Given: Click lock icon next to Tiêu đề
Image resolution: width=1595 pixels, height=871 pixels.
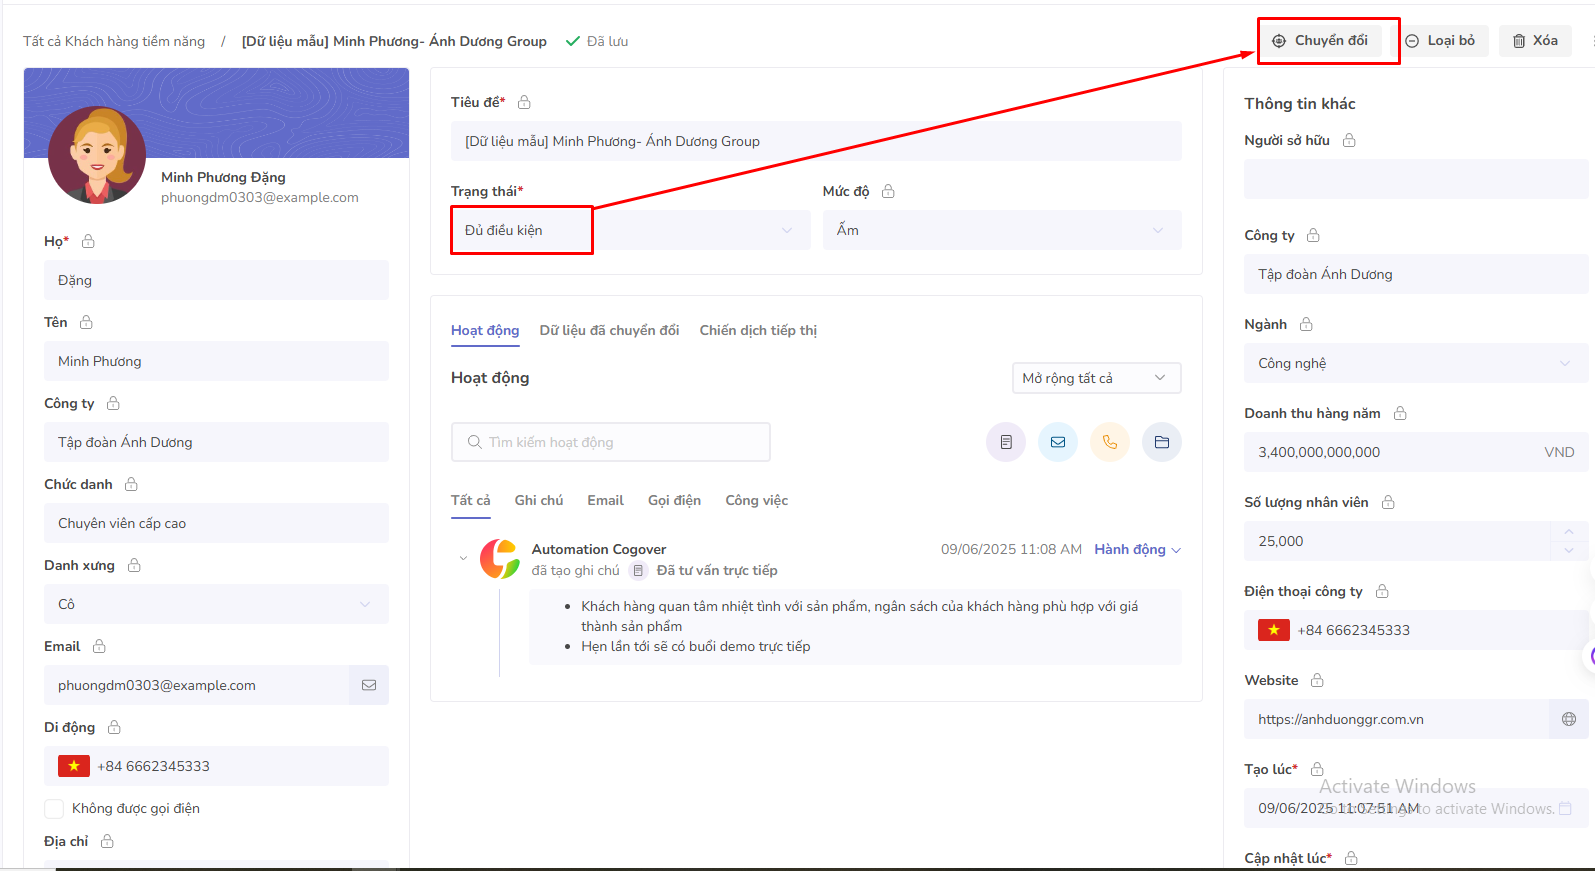Looking at the screenshot, I should pos(524,102).
